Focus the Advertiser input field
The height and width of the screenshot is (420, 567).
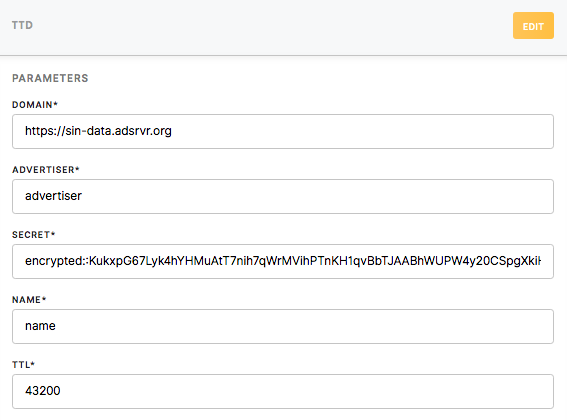point(283,196)
